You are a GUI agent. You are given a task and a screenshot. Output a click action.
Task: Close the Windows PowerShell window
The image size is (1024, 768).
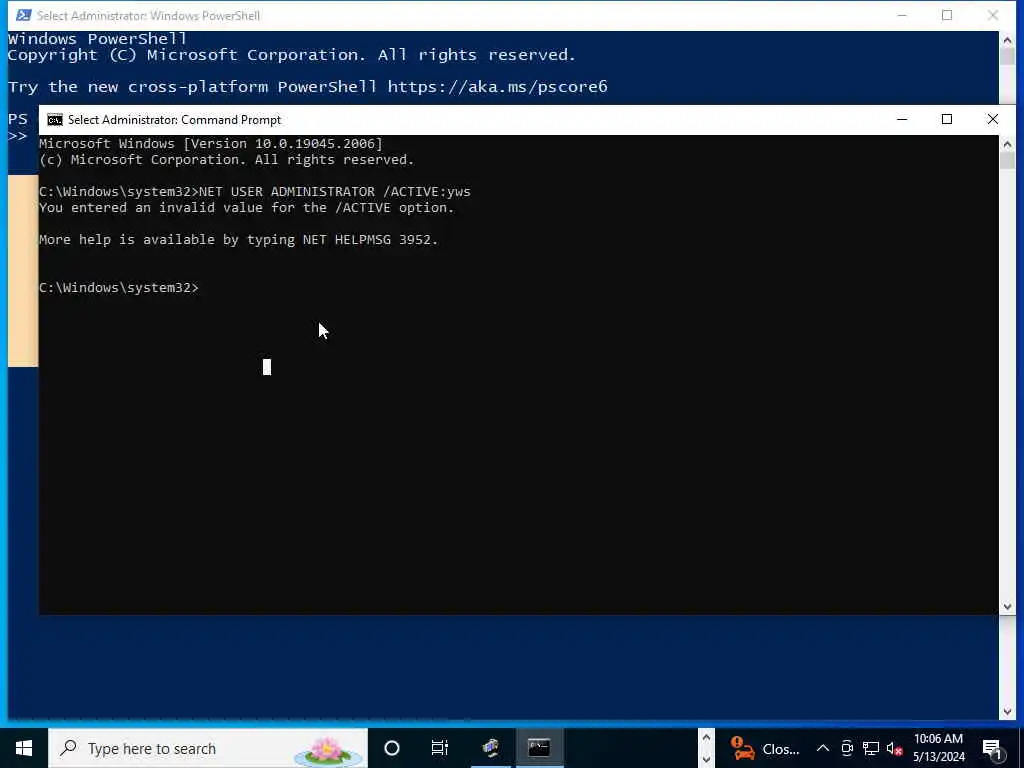[x=993, y=15]
